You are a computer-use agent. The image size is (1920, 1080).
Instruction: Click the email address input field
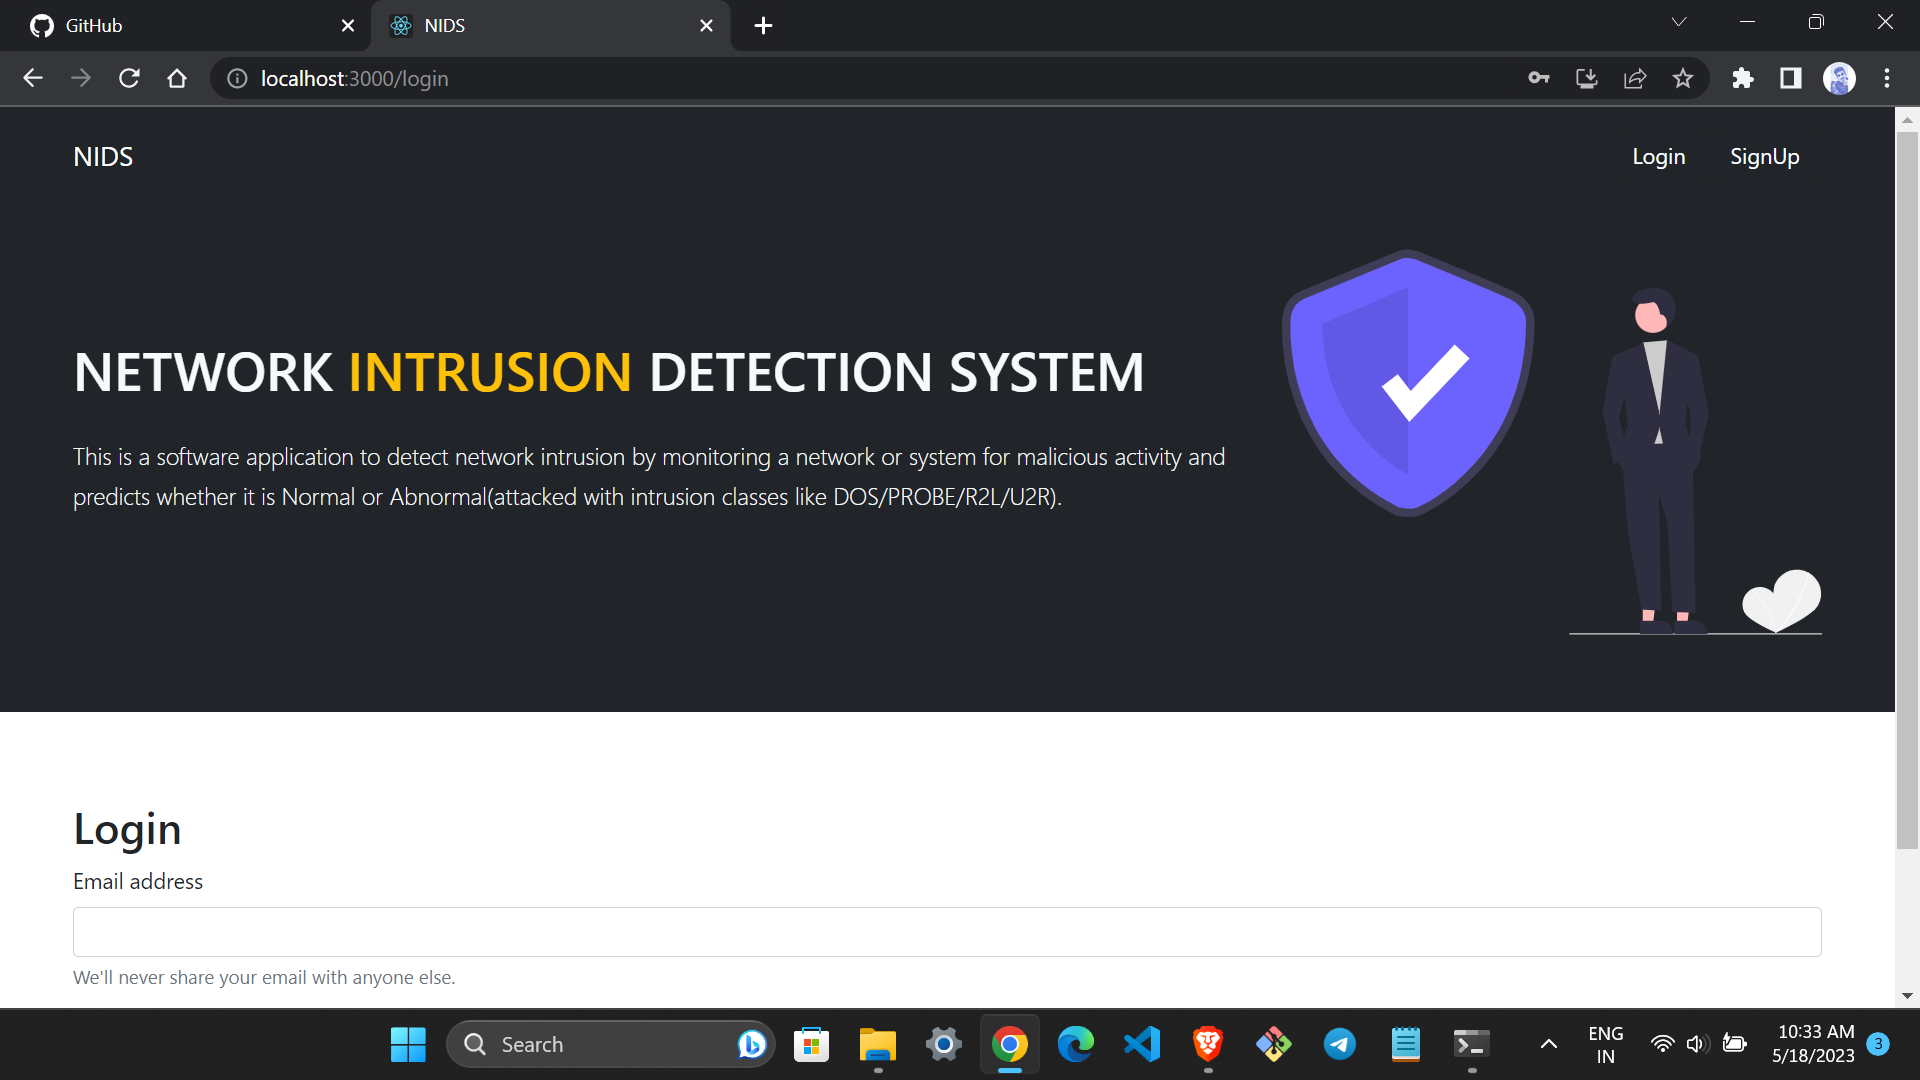[x=947, y=931]
